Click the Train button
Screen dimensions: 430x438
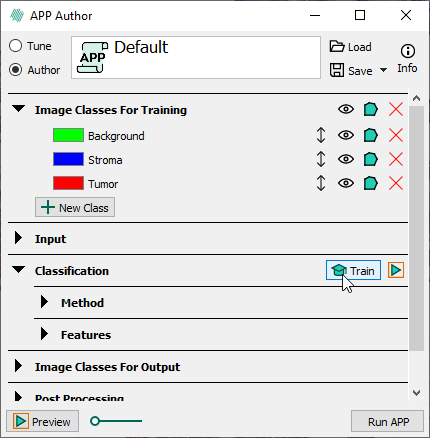click(353, 270)
